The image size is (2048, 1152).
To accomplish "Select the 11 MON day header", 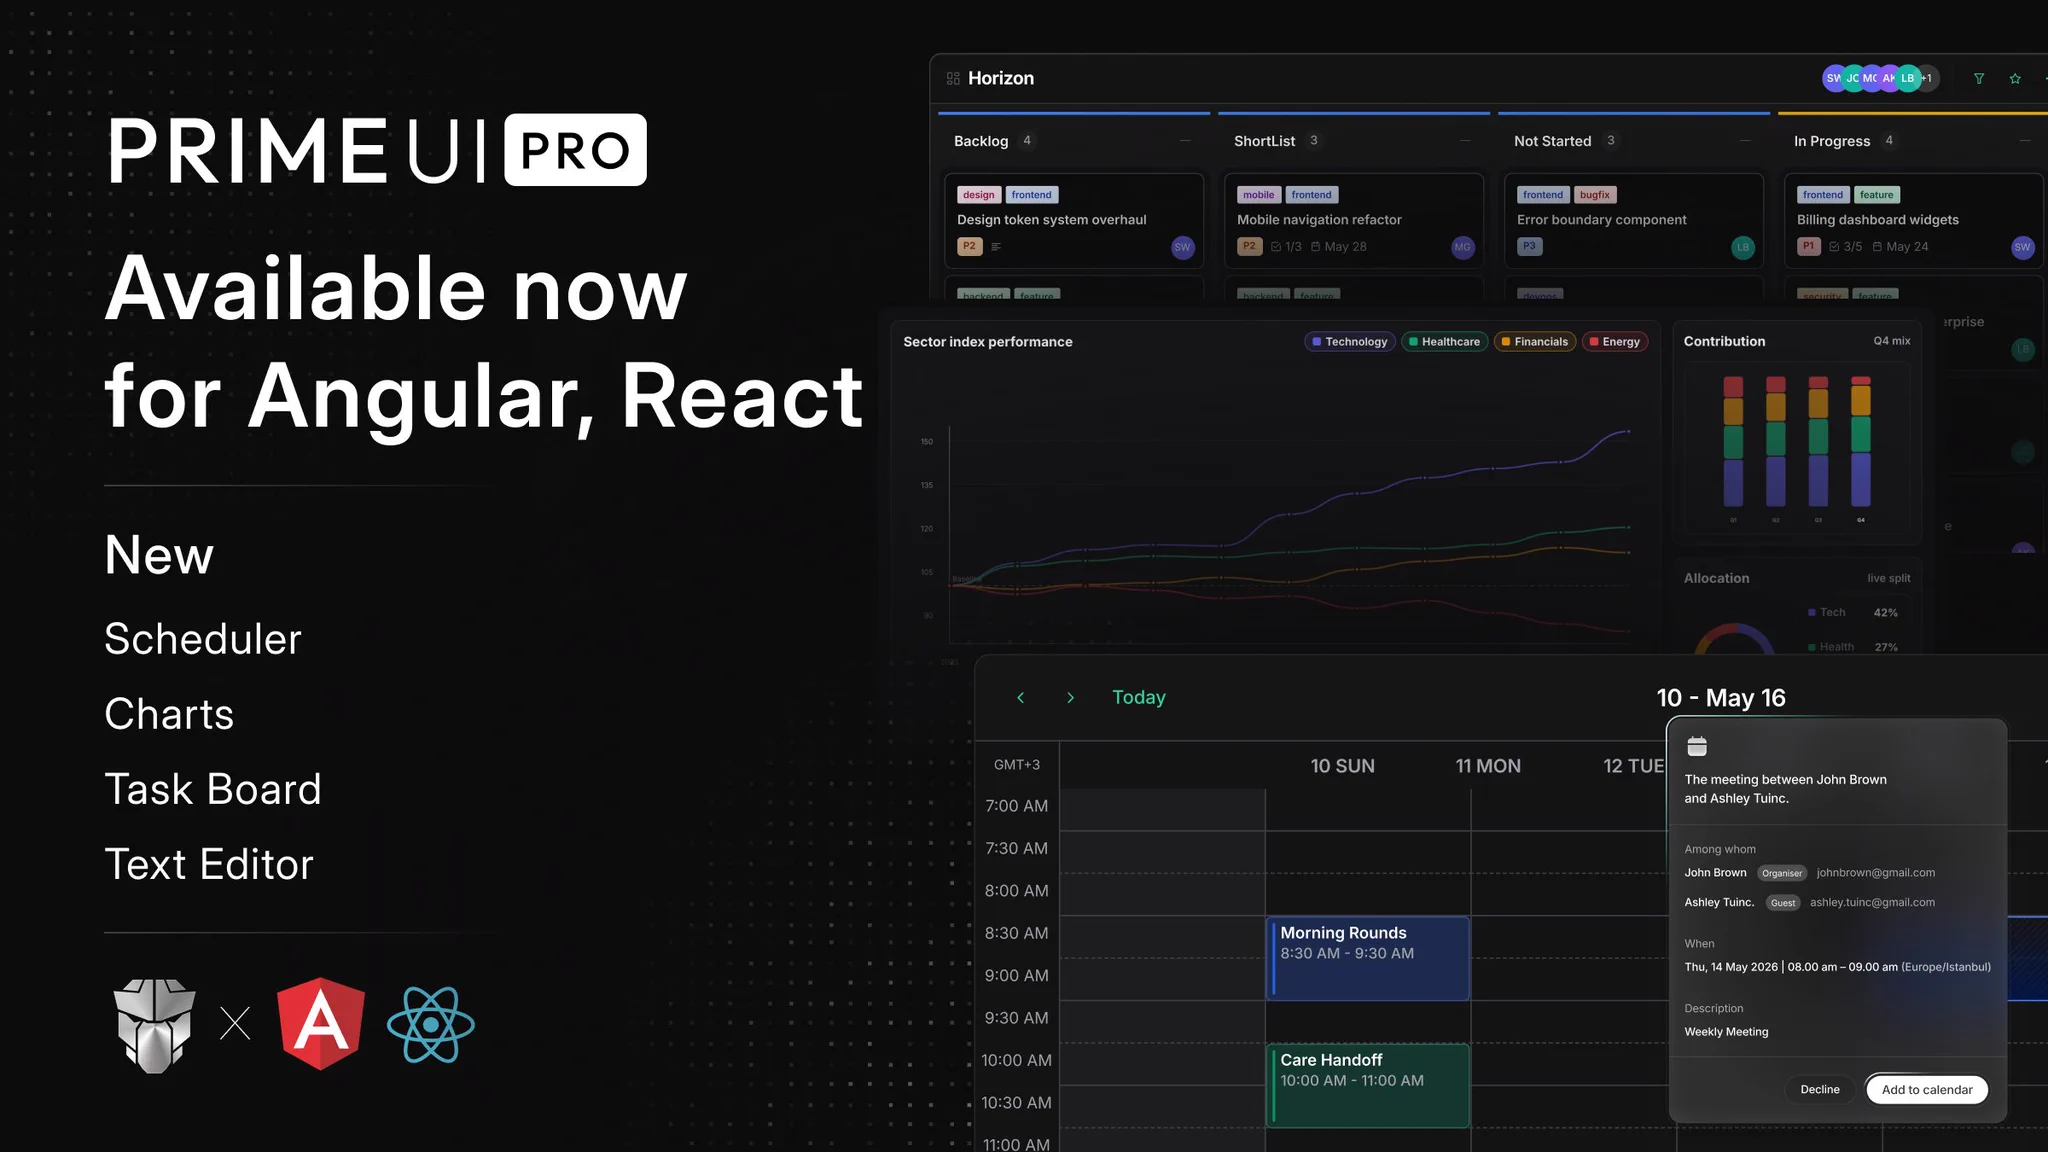I will pos(1488,766).
